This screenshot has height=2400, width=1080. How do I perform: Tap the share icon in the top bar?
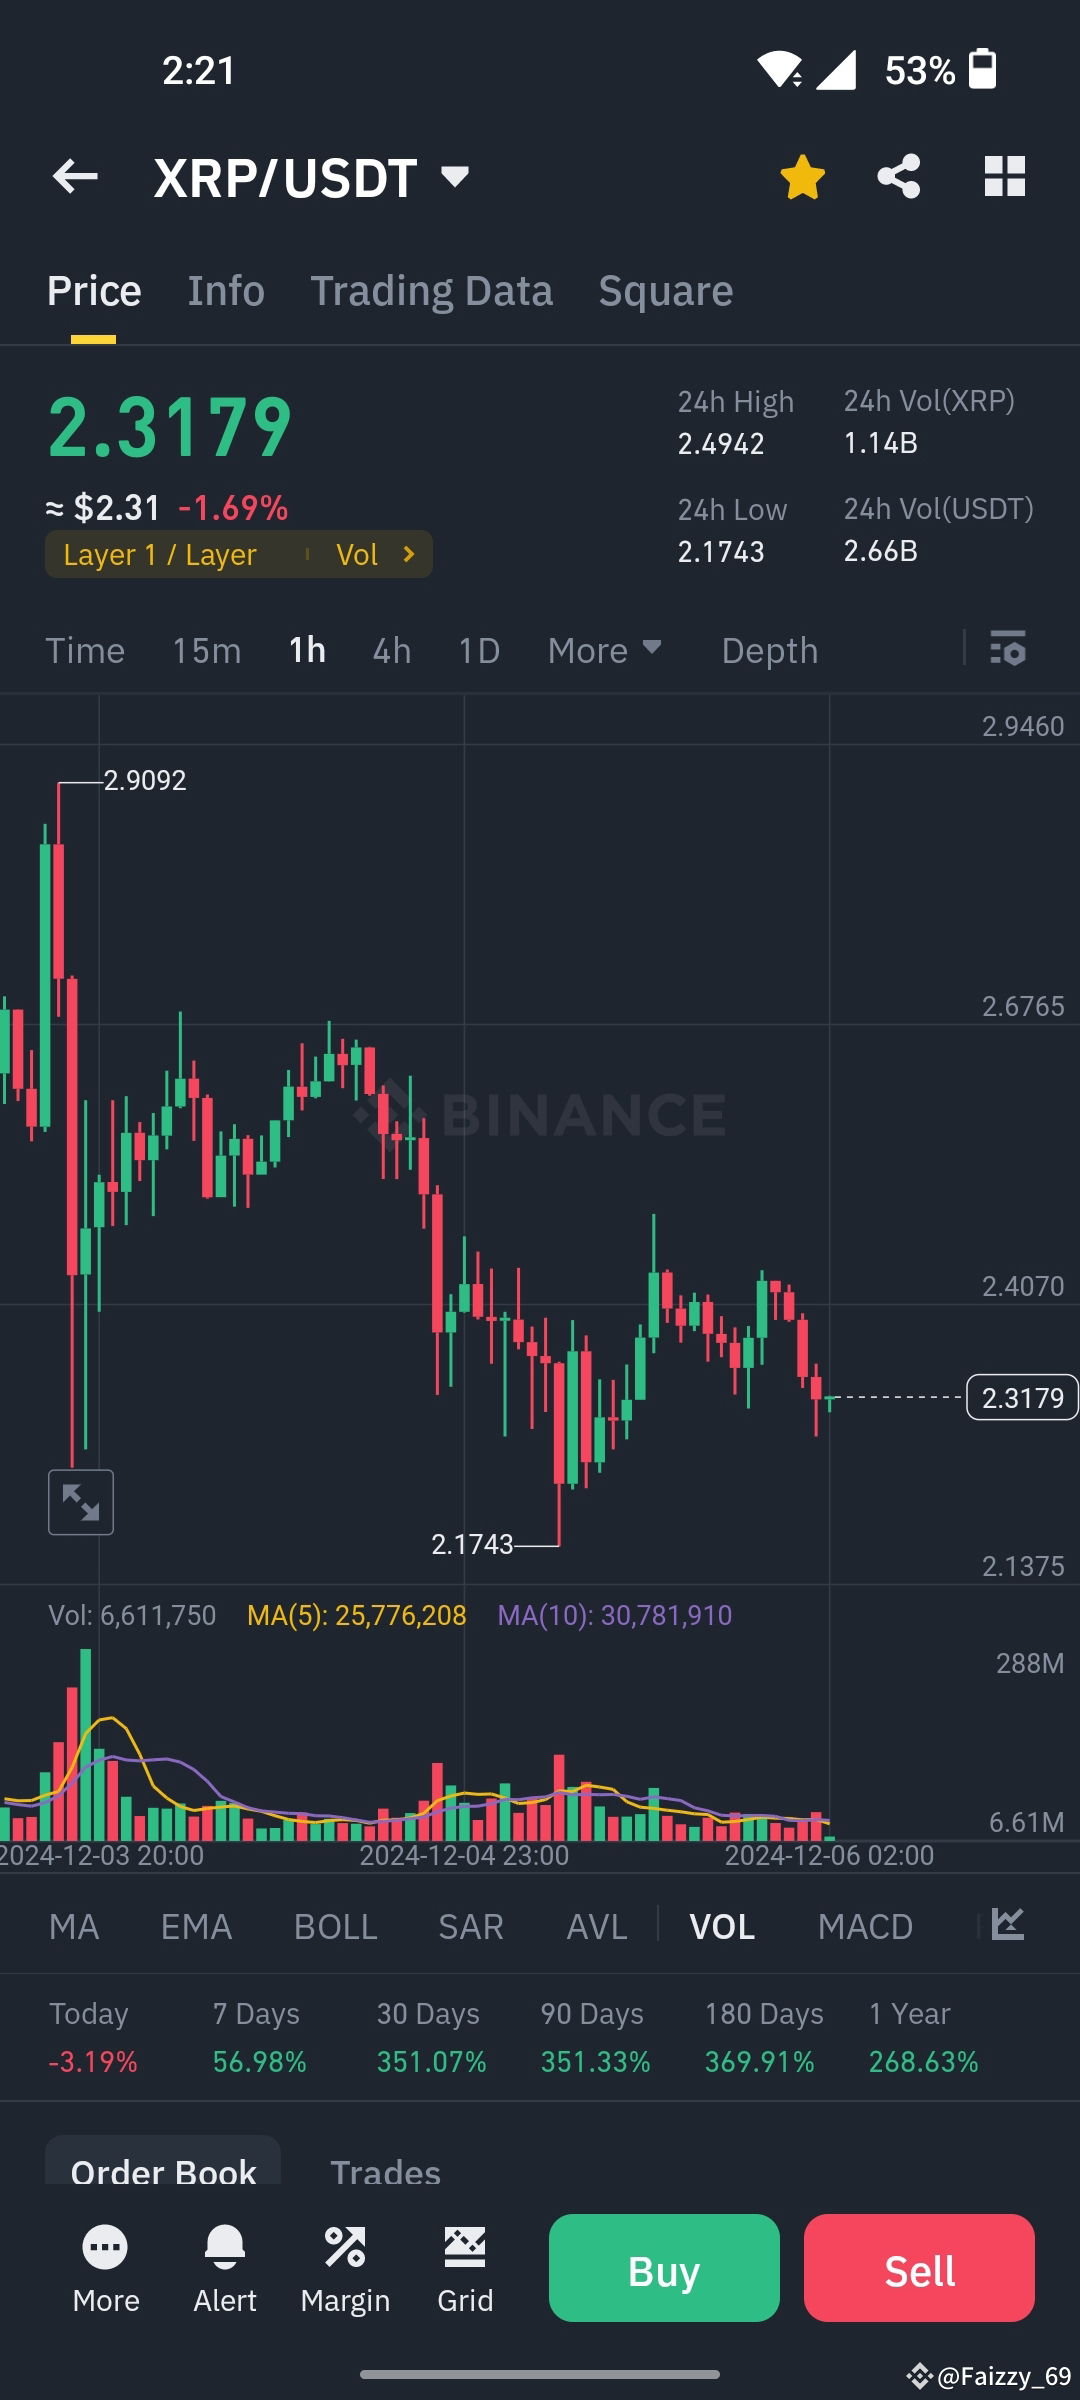click(x=898, y=175)
